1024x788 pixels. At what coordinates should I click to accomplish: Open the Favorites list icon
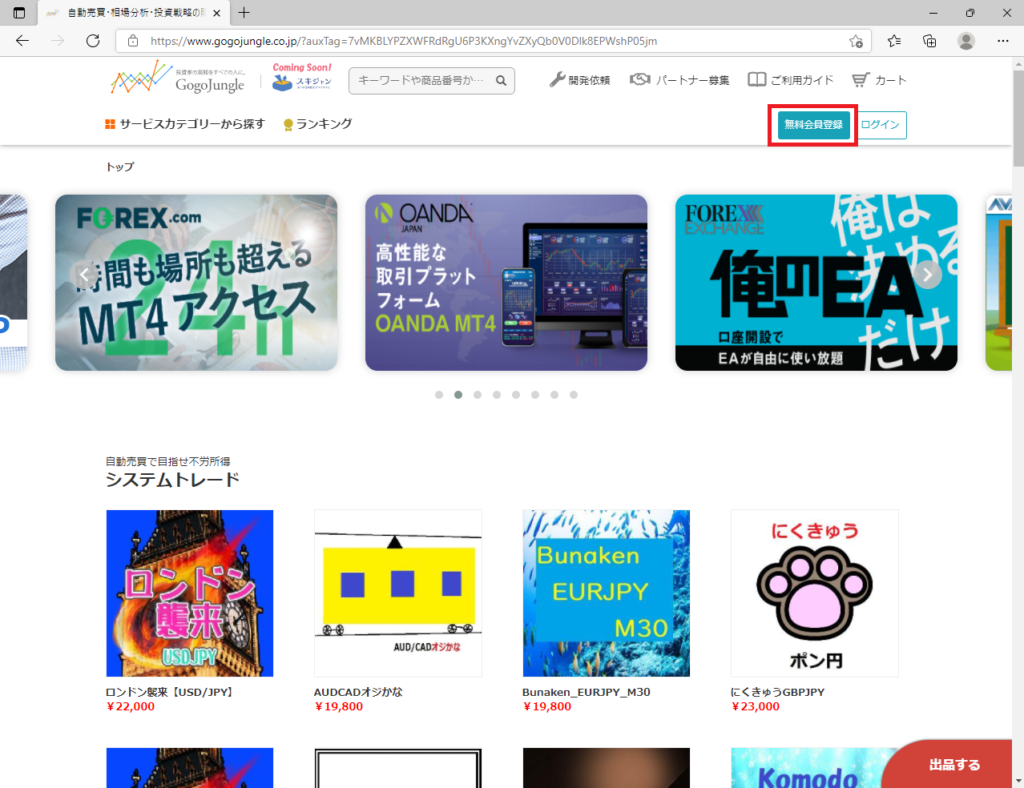[x=894, y=41]
